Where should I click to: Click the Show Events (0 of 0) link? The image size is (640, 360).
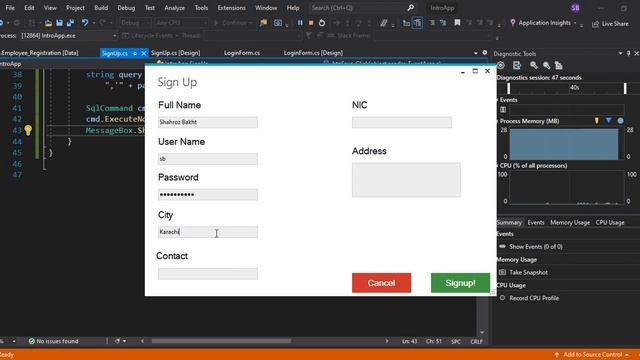[x=536, y=247]
